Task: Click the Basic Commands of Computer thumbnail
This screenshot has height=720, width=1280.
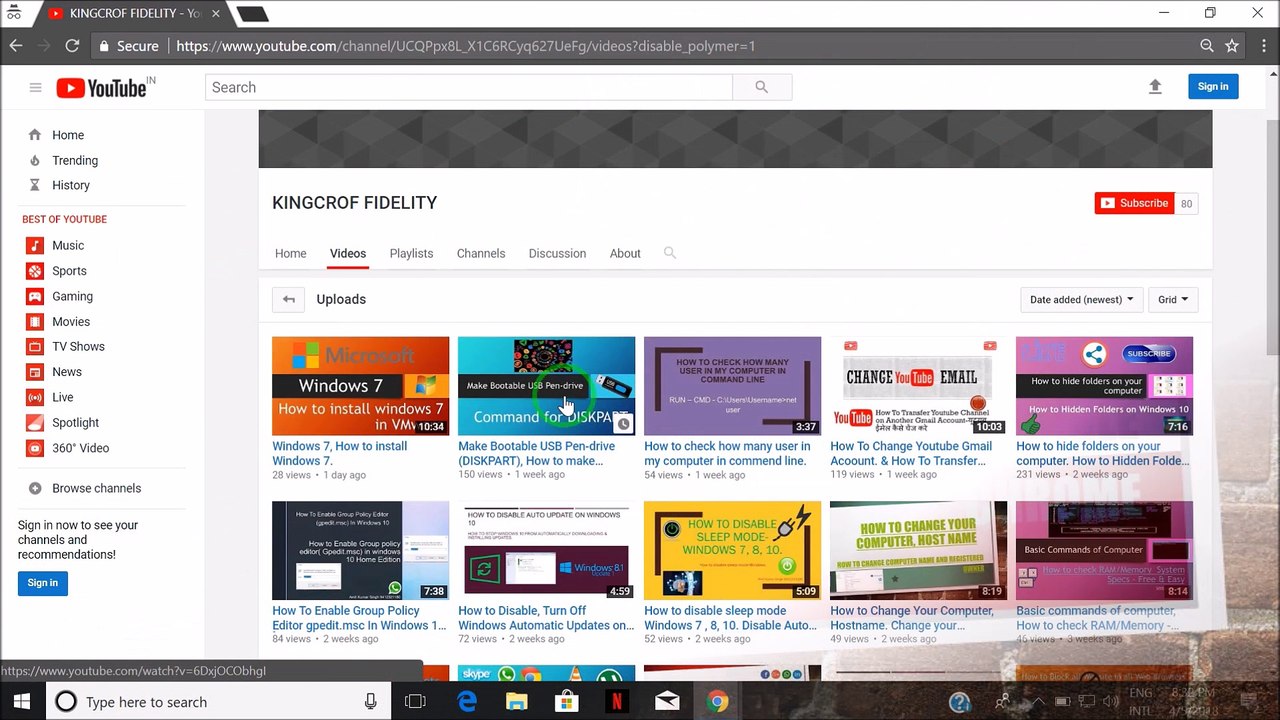Action: 1104,550
